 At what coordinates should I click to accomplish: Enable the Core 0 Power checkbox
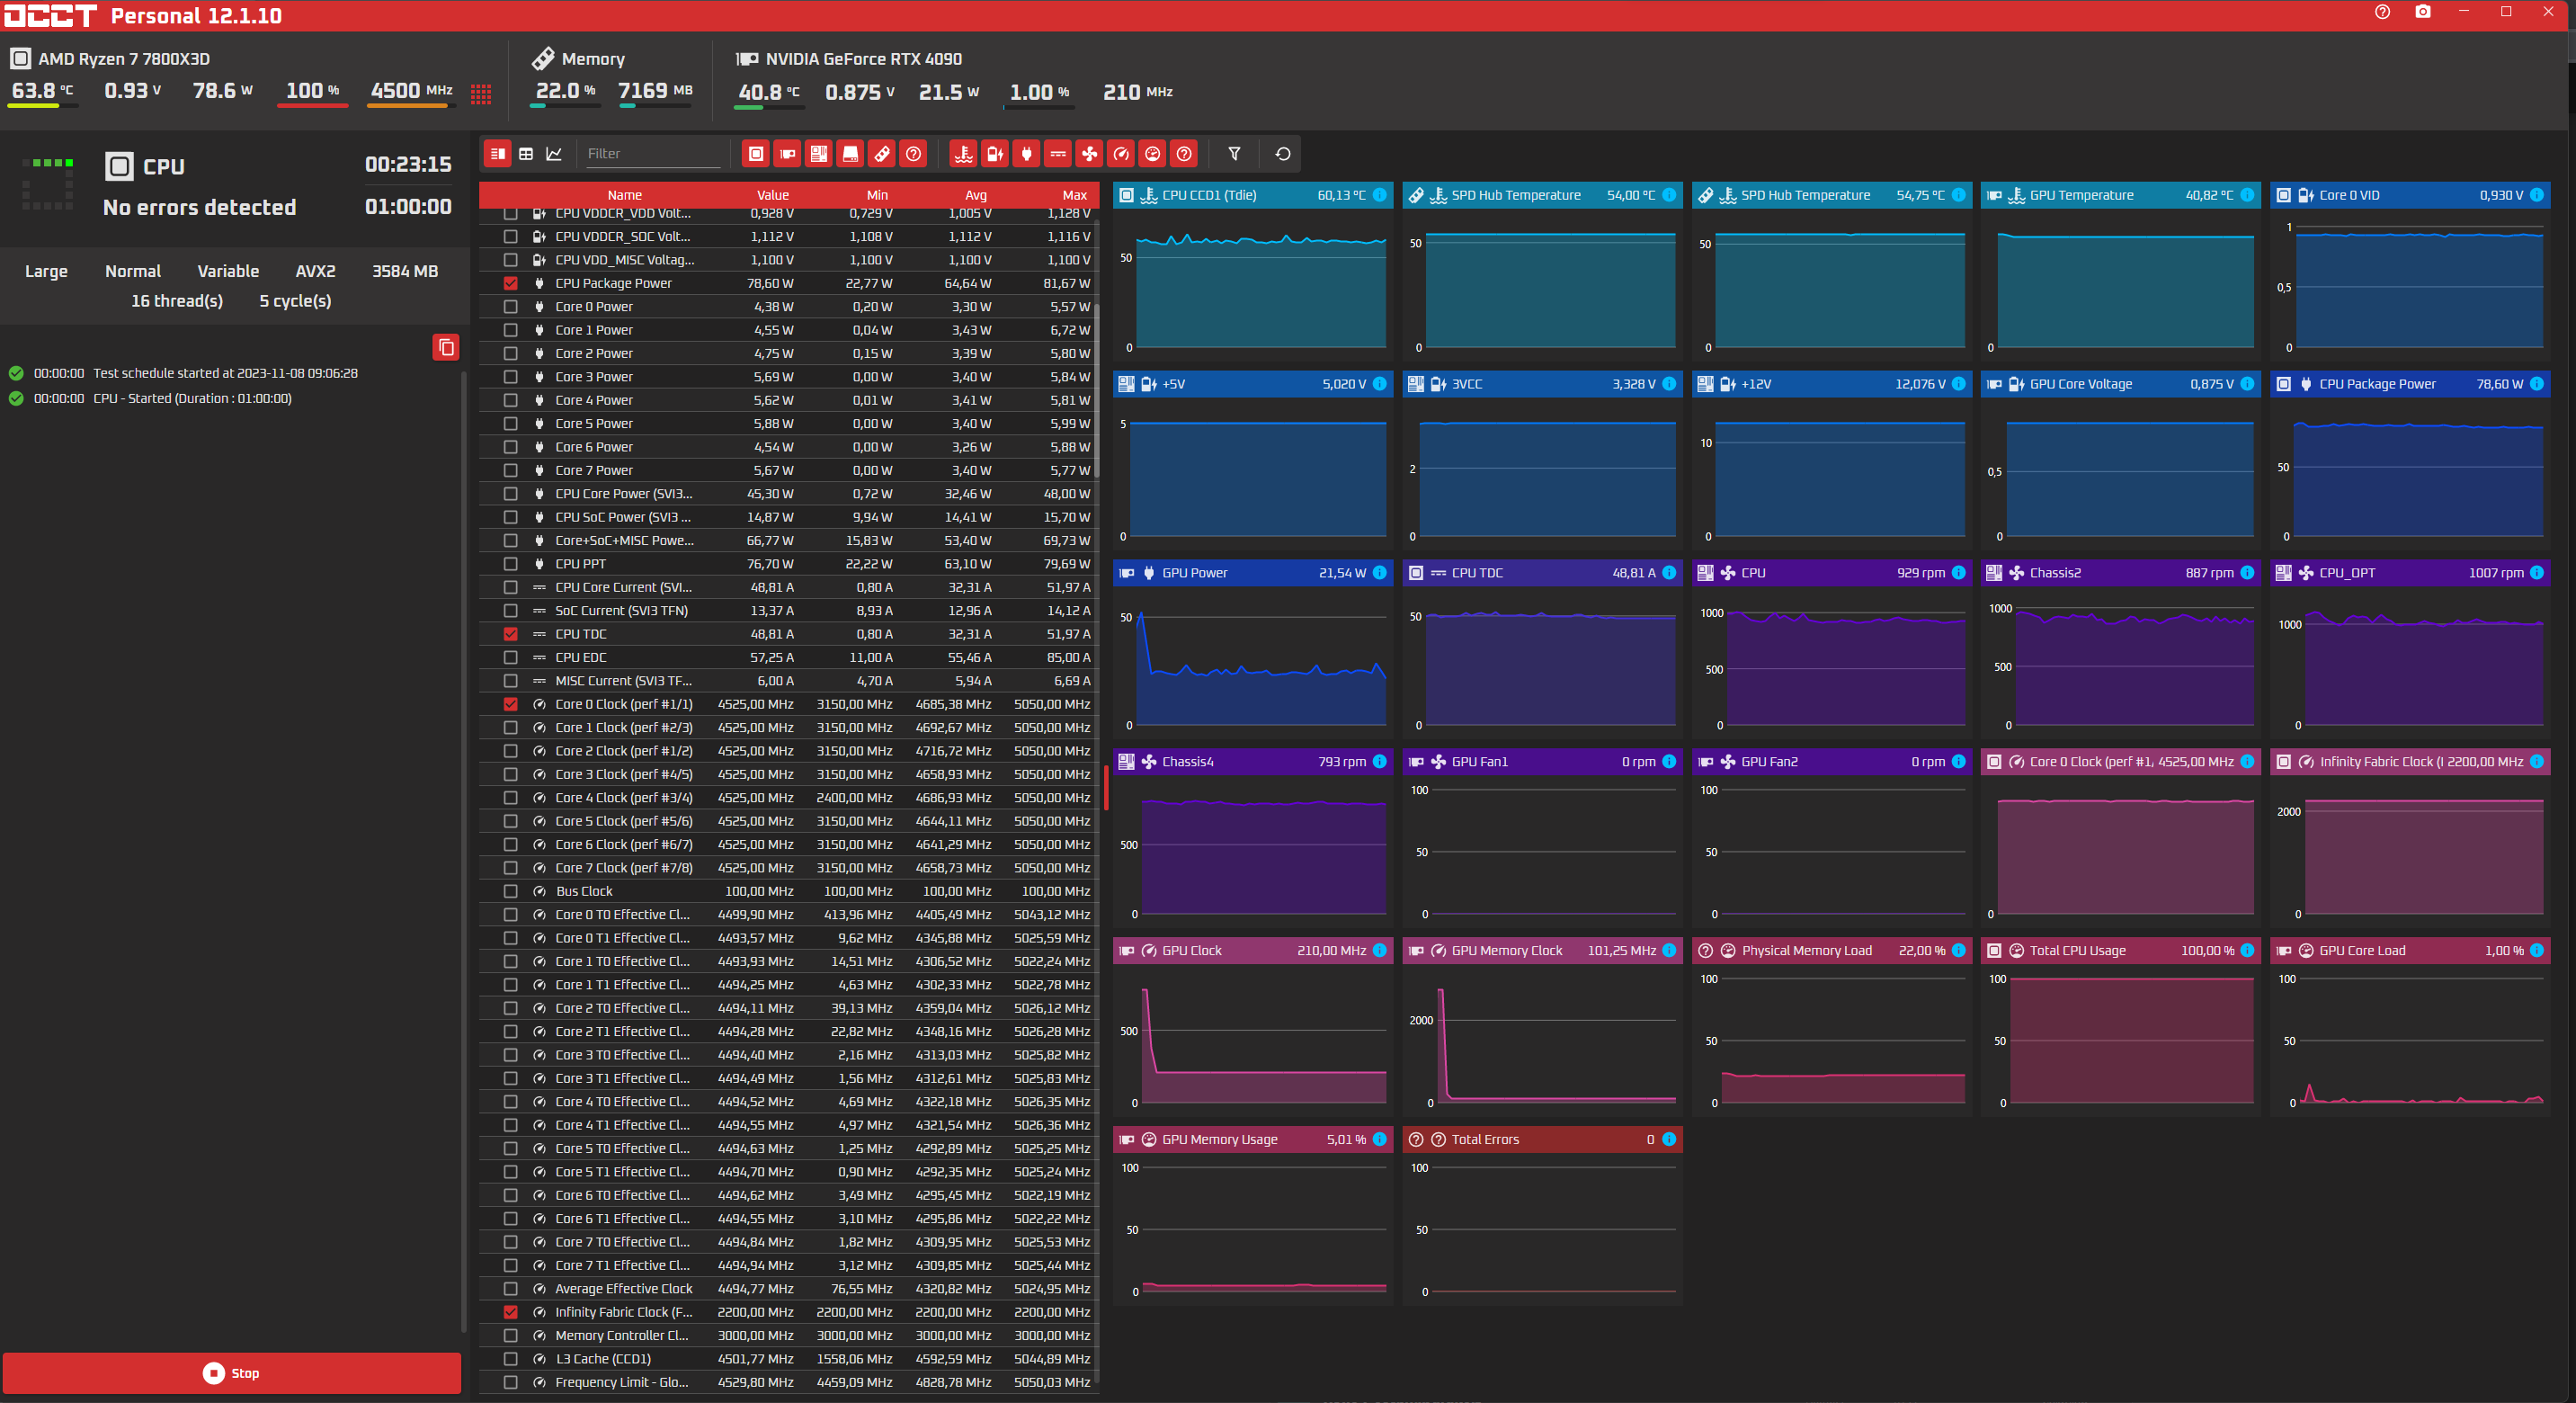[510, 307]
